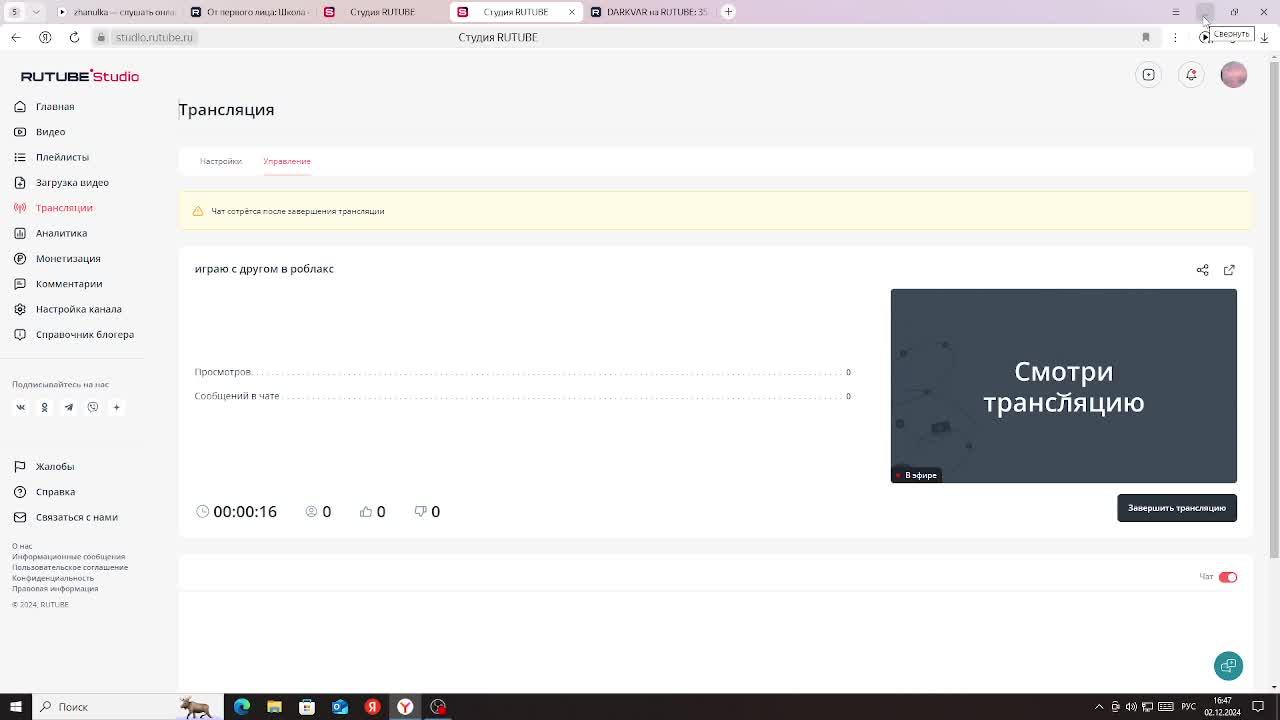The image size is (1280, 720).
Task: Open the user profile avatar
Action: coord(1234,75)
